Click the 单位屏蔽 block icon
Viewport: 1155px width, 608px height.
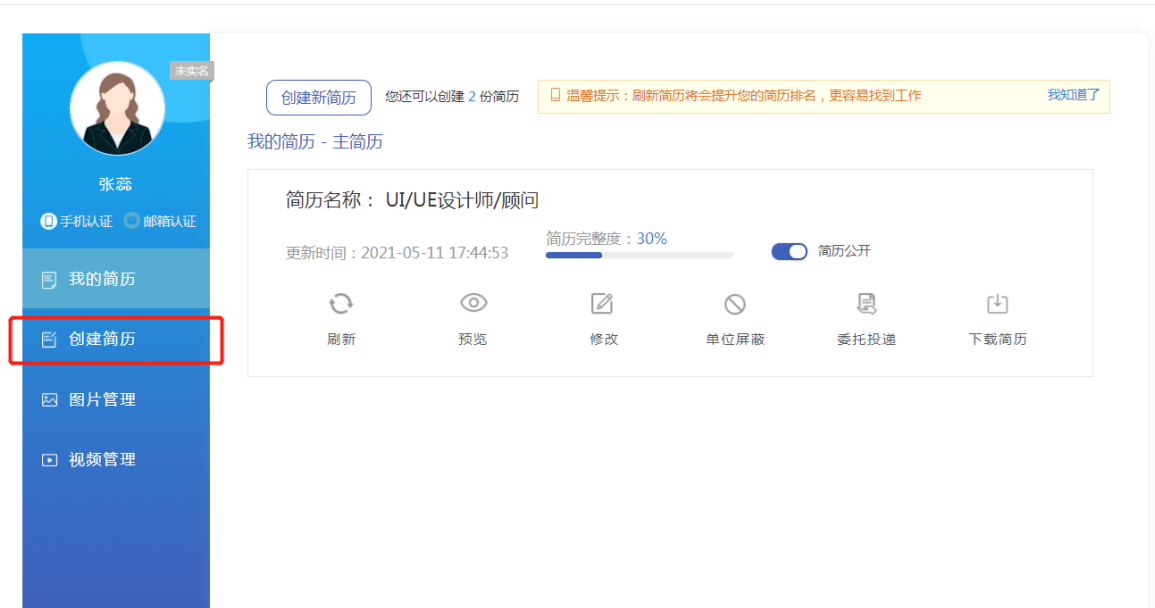pyautogui.click(x=735, y=305)
